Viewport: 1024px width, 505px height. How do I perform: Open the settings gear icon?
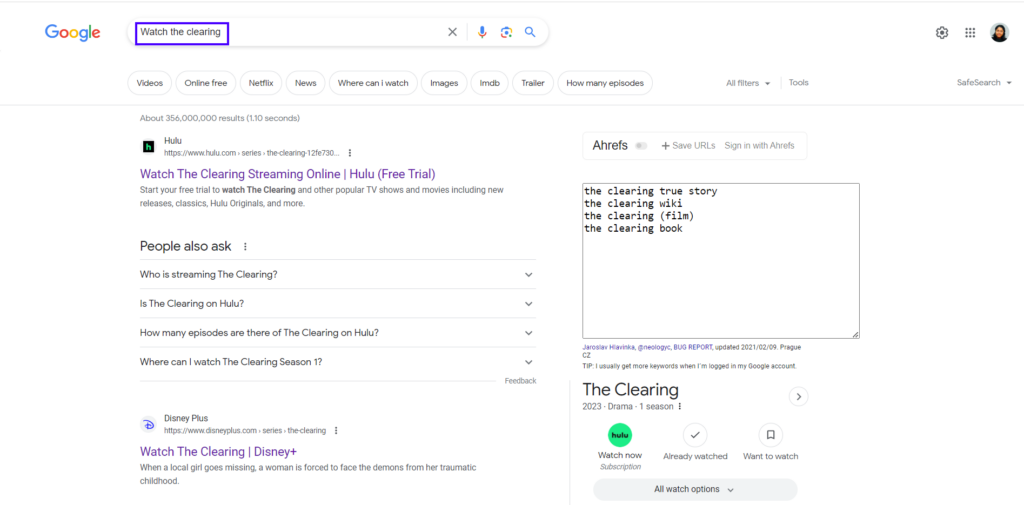[942, 33]
